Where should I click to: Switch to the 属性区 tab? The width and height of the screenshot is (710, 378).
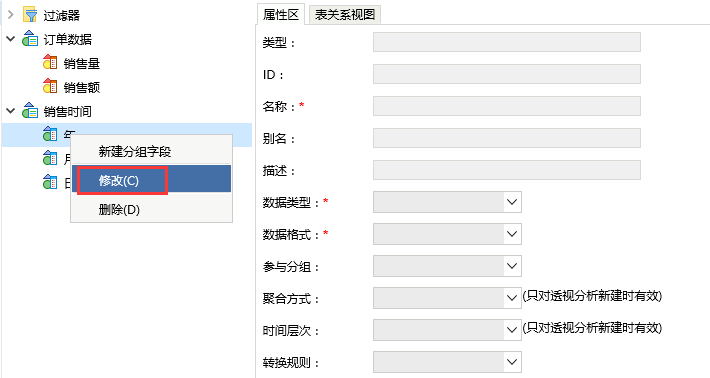coord(281,14)
